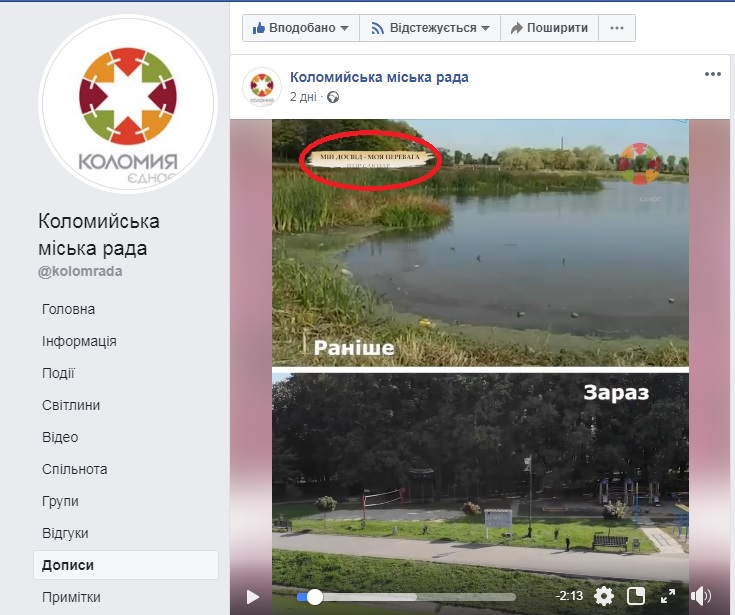
Task: Open post options three-dot menu
Action: (712, 75)
